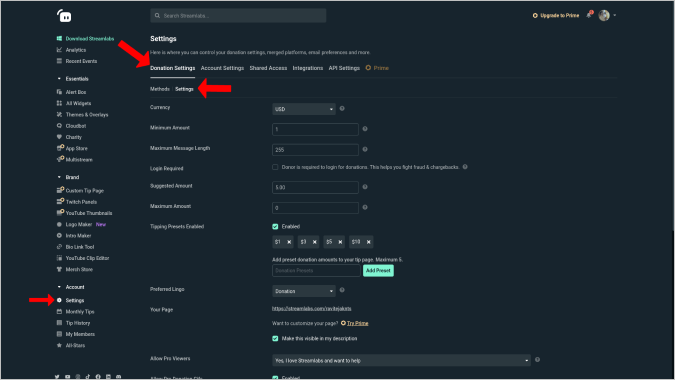Click the Twitter icon in sidebar footer
The height and width of the screenshot is (380, 675).
[57, 377]
